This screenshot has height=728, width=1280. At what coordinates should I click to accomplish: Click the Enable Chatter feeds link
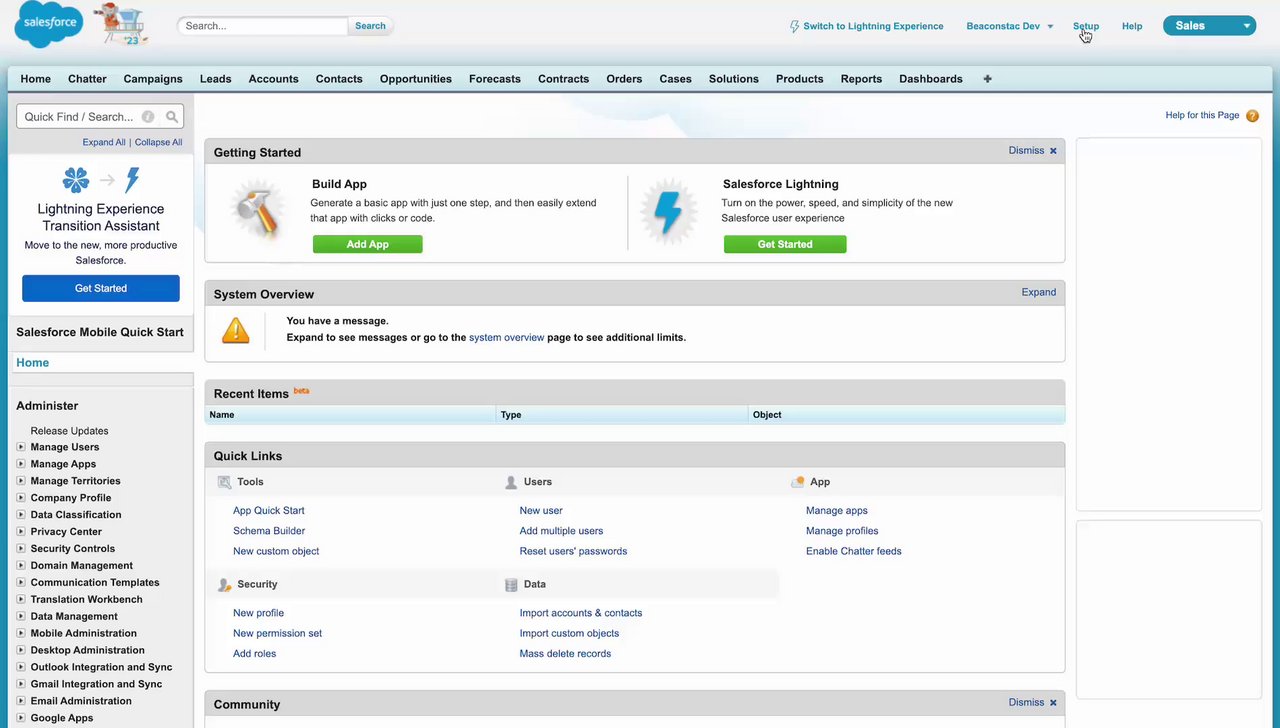click(x=854, y=551)
